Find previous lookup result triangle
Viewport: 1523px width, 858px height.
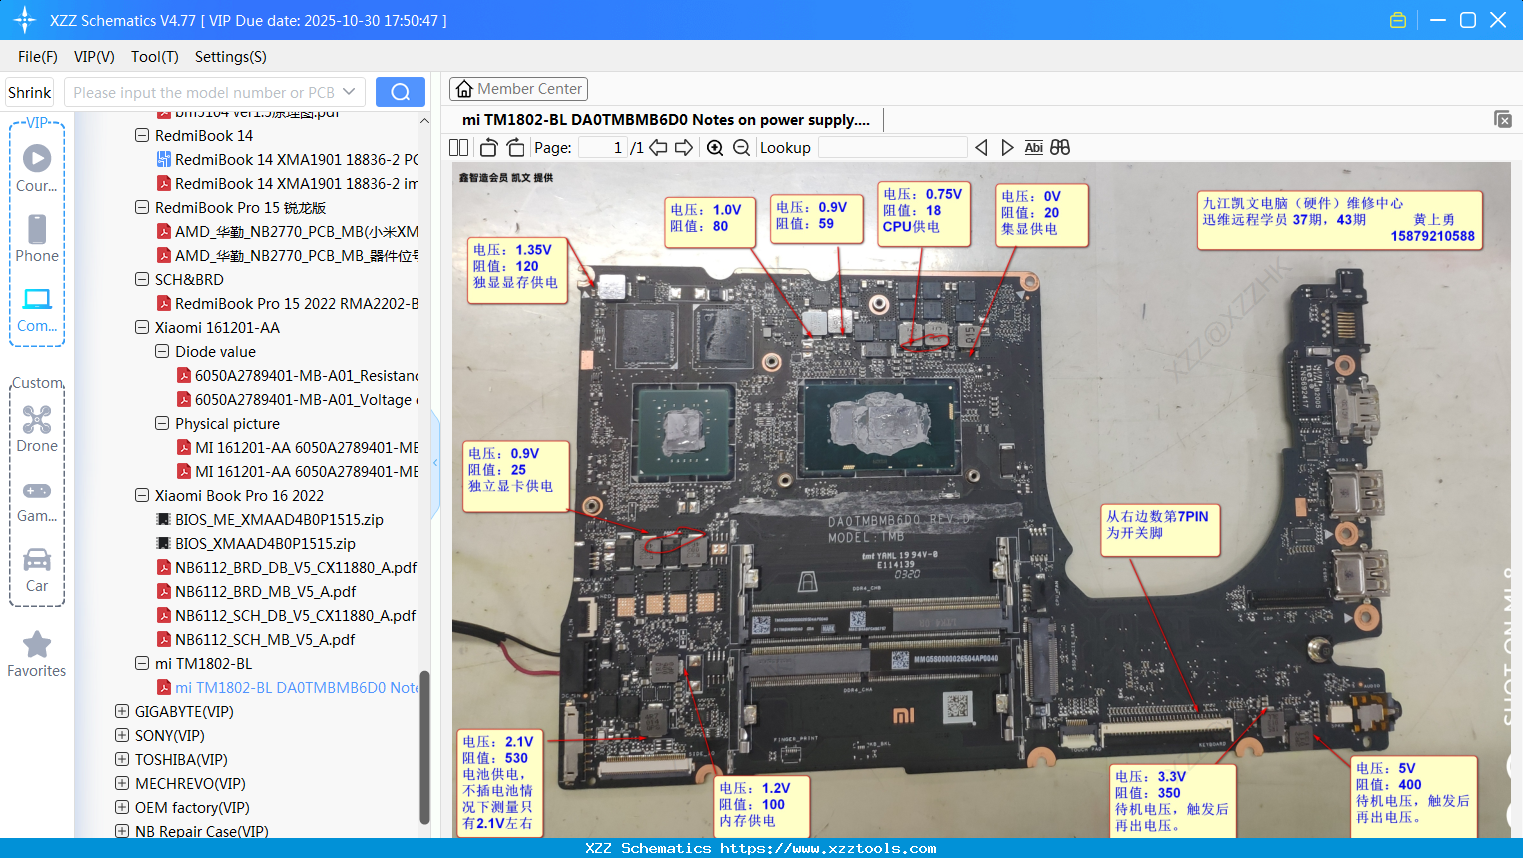[x=981, y=147]
